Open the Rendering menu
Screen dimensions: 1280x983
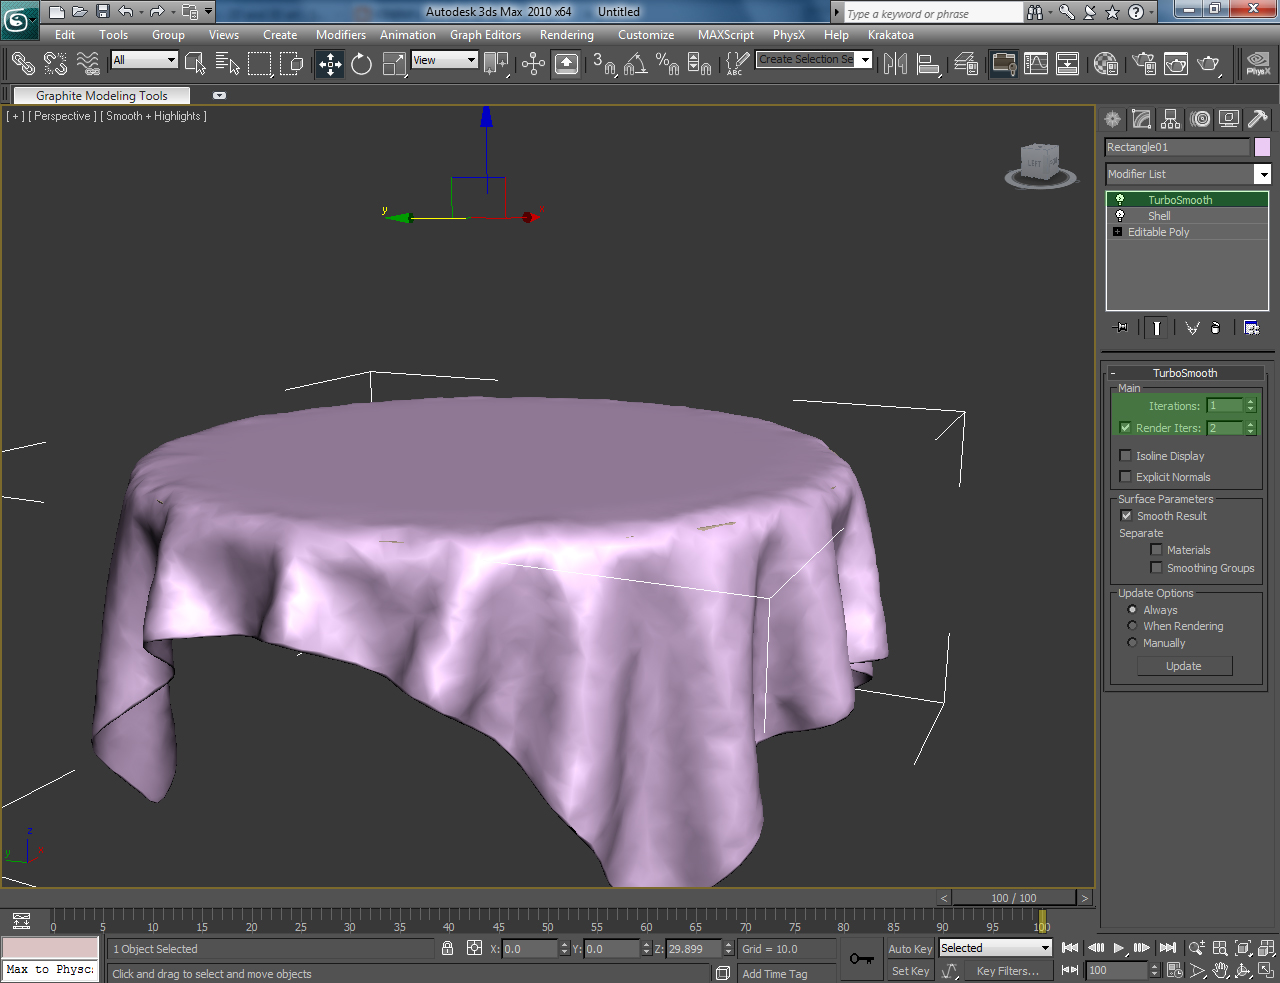[x=566, y=34]
